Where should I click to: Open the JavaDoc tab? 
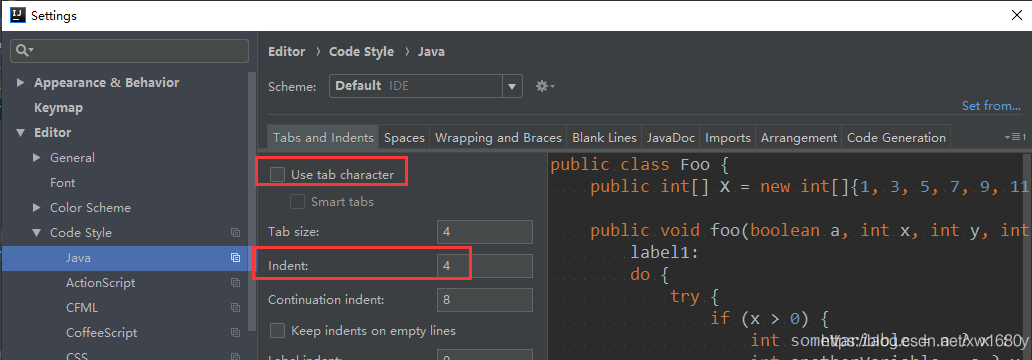pyautogui.click(x=671, y=138)
